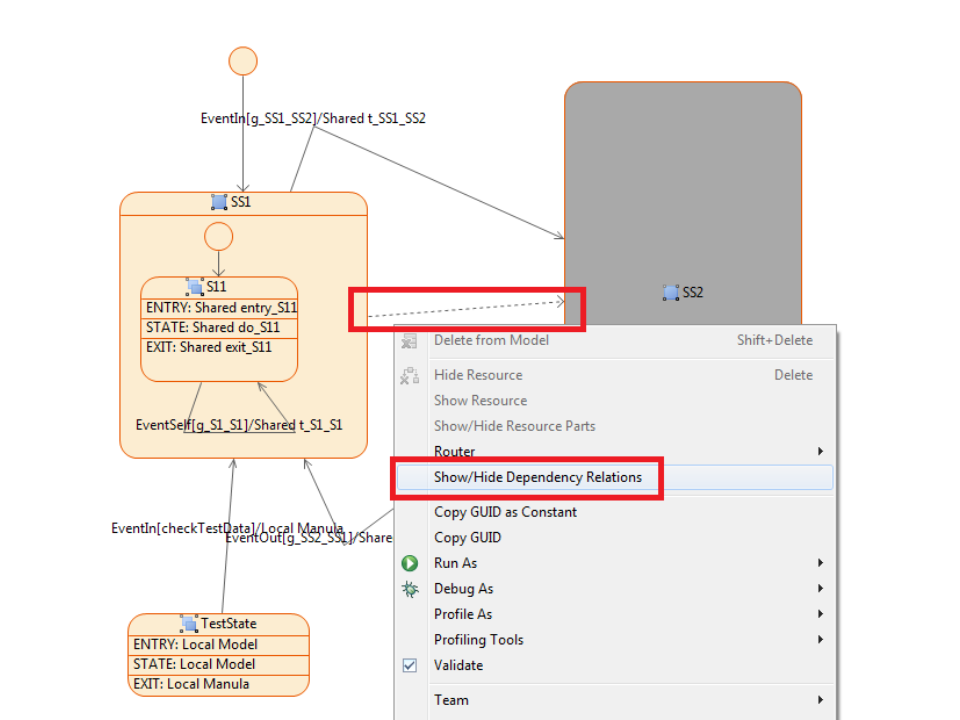This screenshot has width=960, height=720.
Task: Expand the Profiling Tools submenu arrow
Action: coord(820,640)
